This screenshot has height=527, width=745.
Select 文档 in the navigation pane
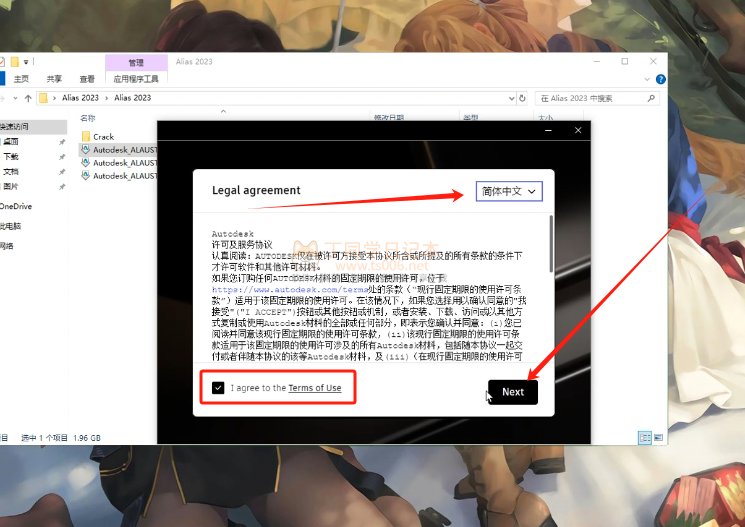10,172
